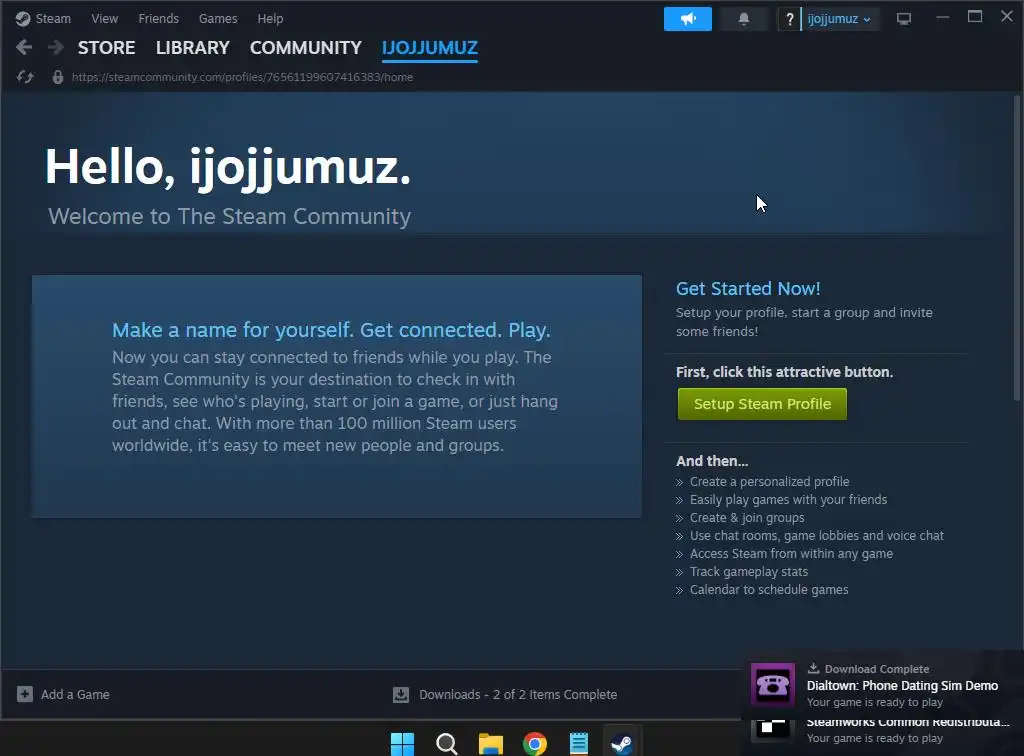Launch Google Chrome from the taskbar
This screenshot has height=756, width=1024.
point(535,743)
